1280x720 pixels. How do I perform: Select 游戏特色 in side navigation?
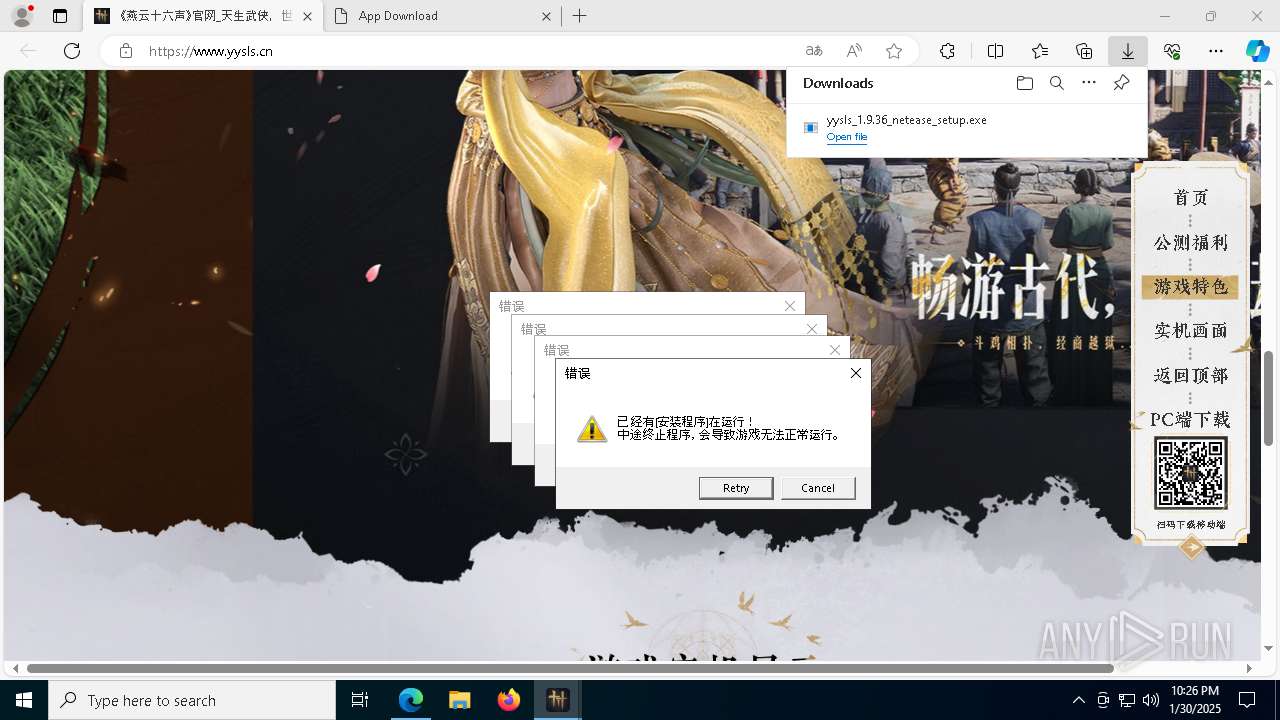[1191, 287]
